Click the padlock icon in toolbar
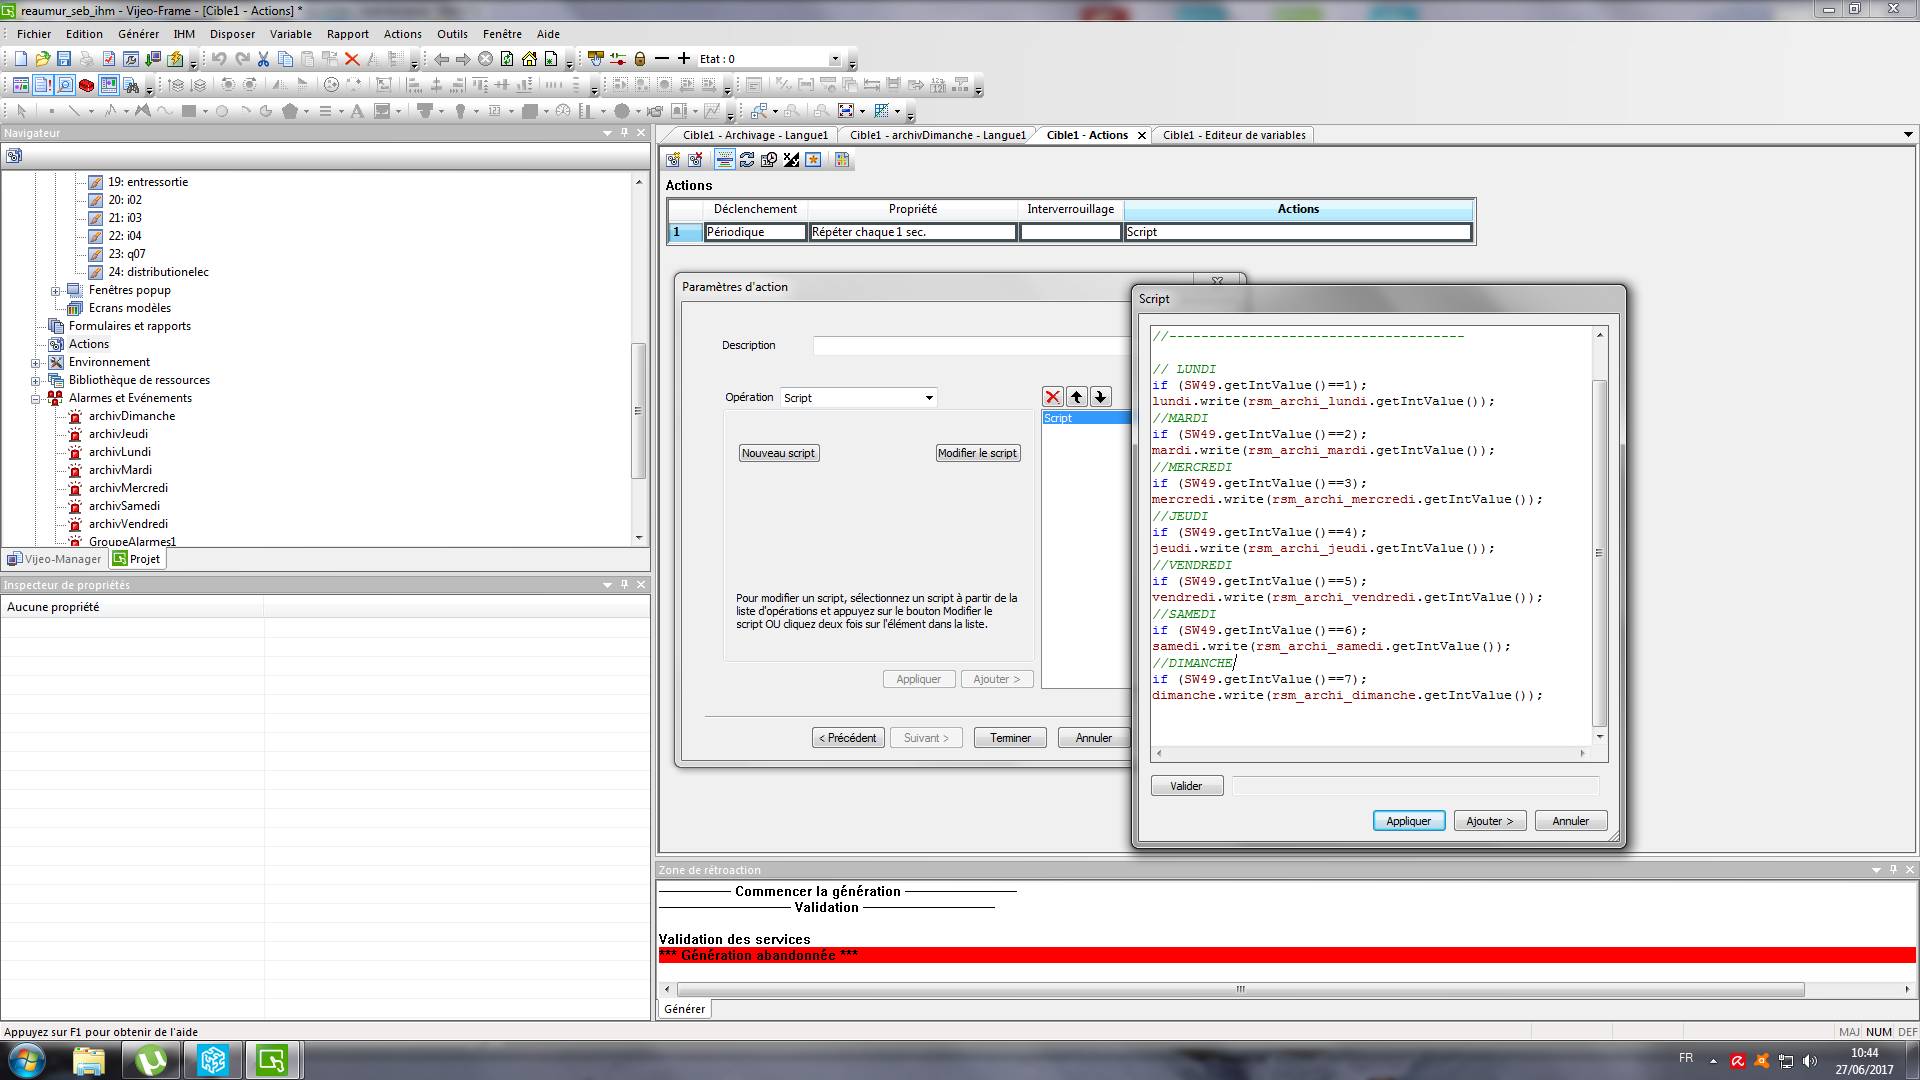 [x=640, y=59]
